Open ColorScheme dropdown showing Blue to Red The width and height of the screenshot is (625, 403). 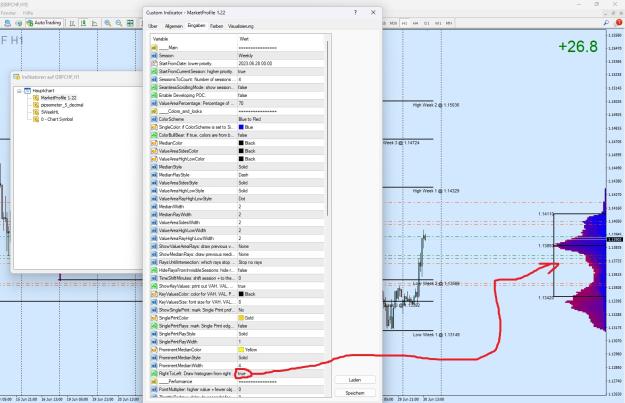[x=281, y=119]
